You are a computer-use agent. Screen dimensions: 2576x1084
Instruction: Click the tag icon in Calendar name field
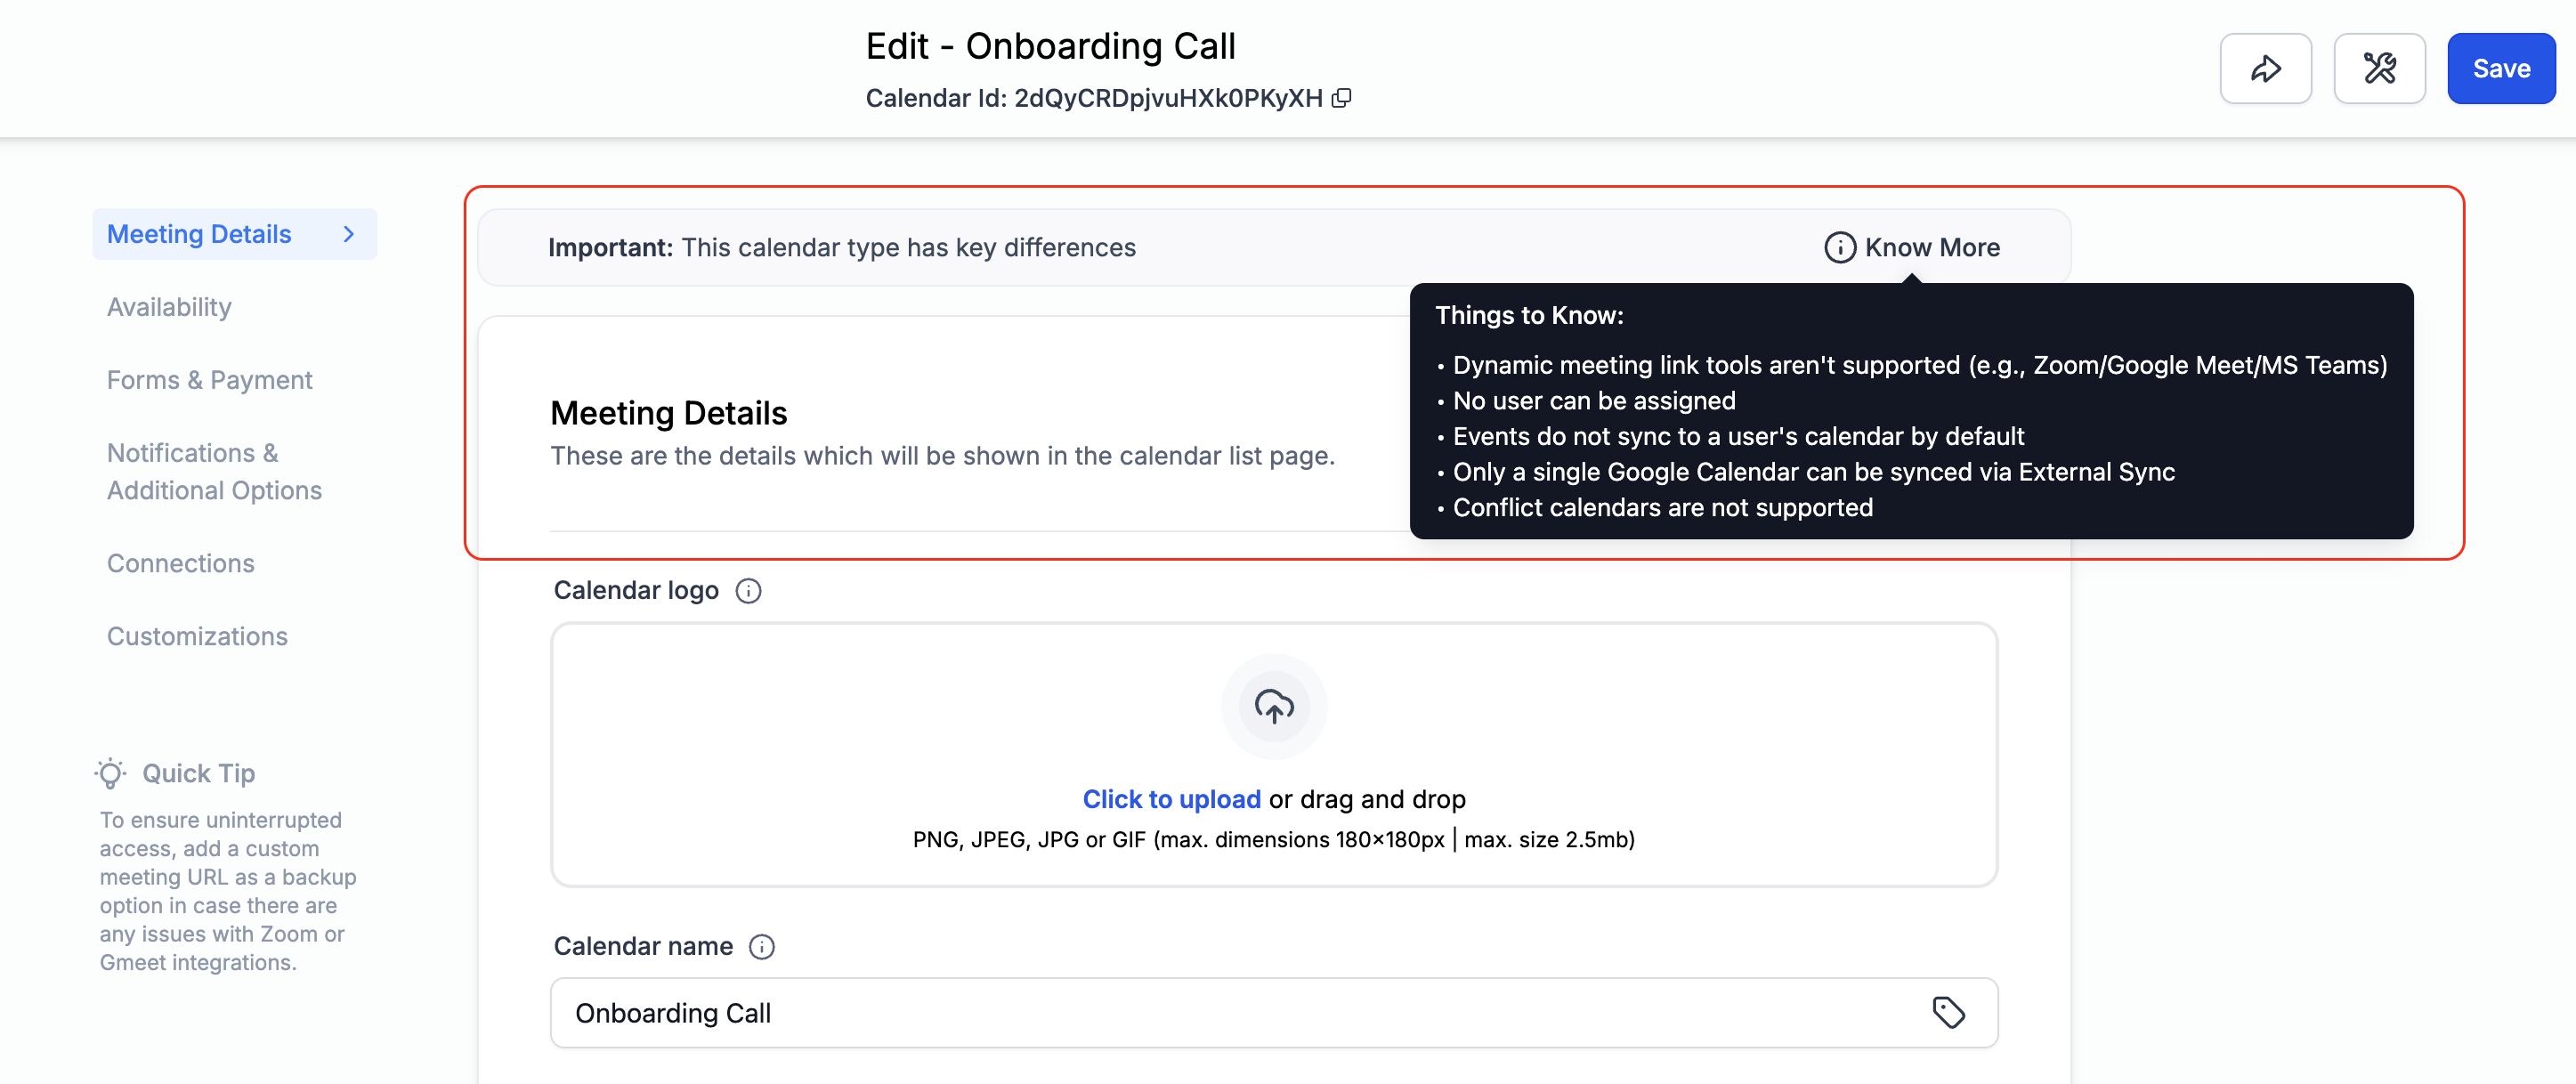click(x=1948, y=1013)
